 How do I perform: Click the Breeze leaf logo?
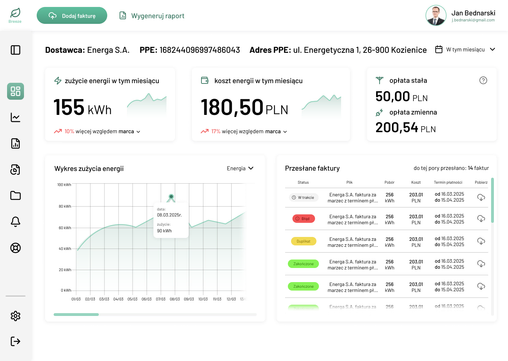(x=15, y=14)
